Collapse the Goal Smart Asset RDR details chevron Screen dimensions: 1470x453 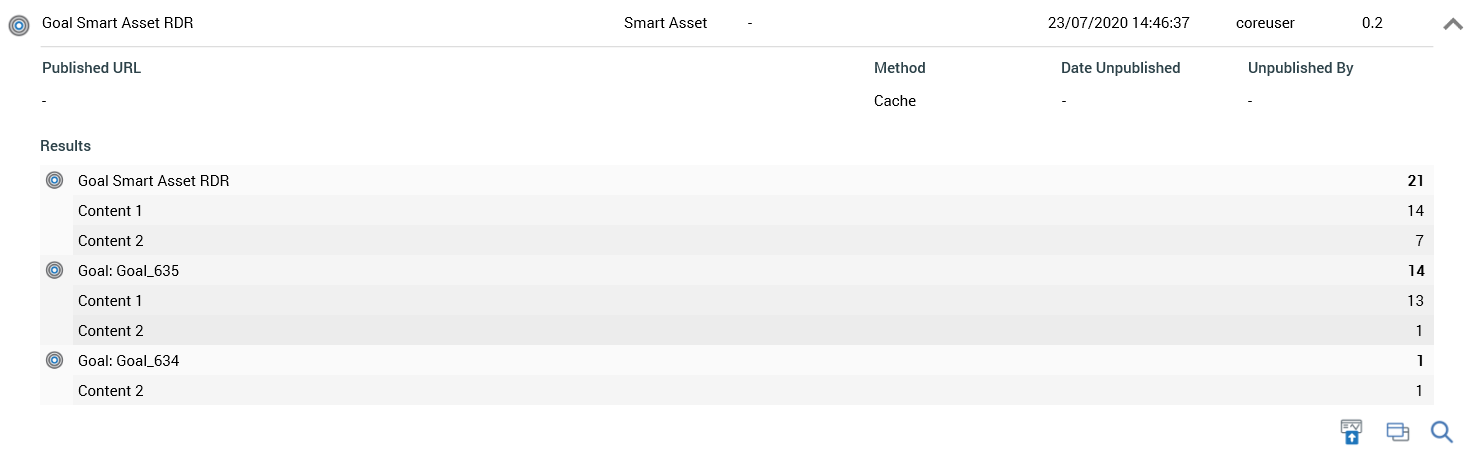pyautogui.click(x=1453, y=25)
